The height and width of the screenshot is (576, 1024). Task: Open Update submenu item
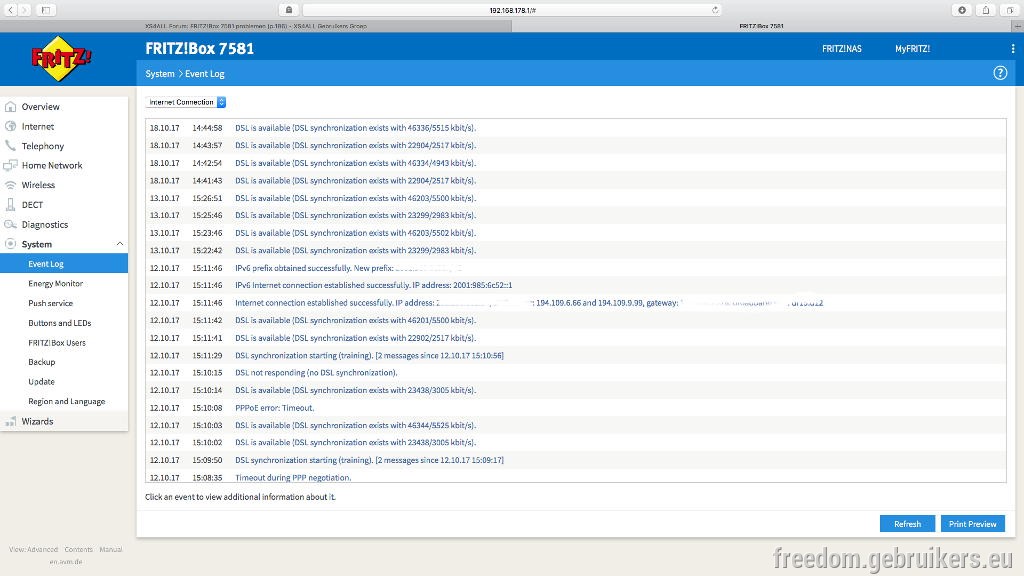pos(41,381)
